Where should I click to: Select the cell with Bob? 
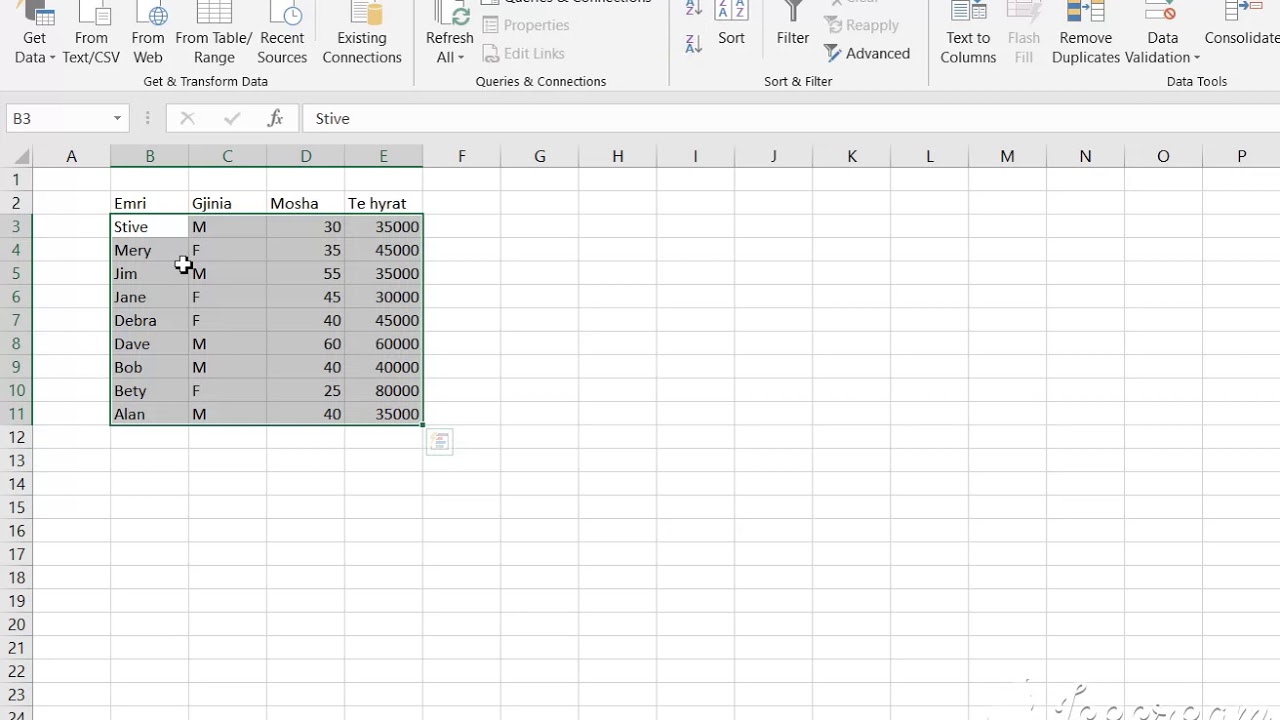tap(149, 367)
